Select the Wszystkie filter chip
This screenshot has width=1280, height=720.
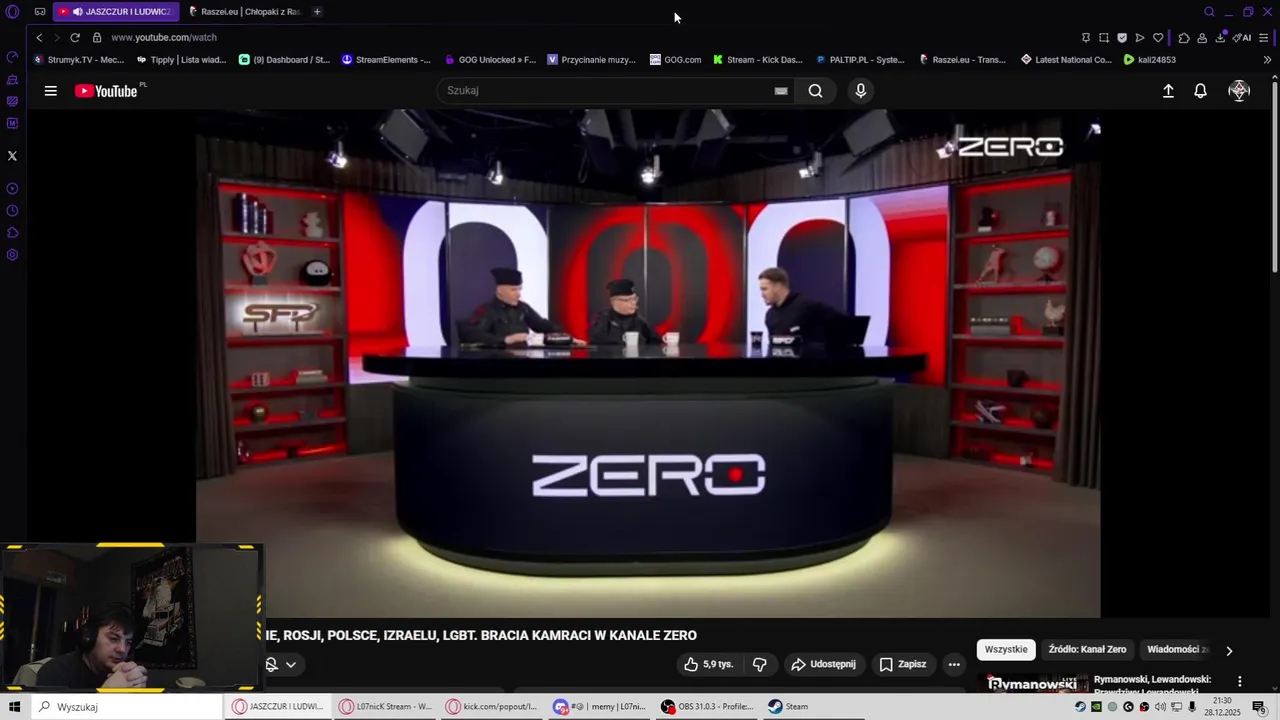(1006, 649)
